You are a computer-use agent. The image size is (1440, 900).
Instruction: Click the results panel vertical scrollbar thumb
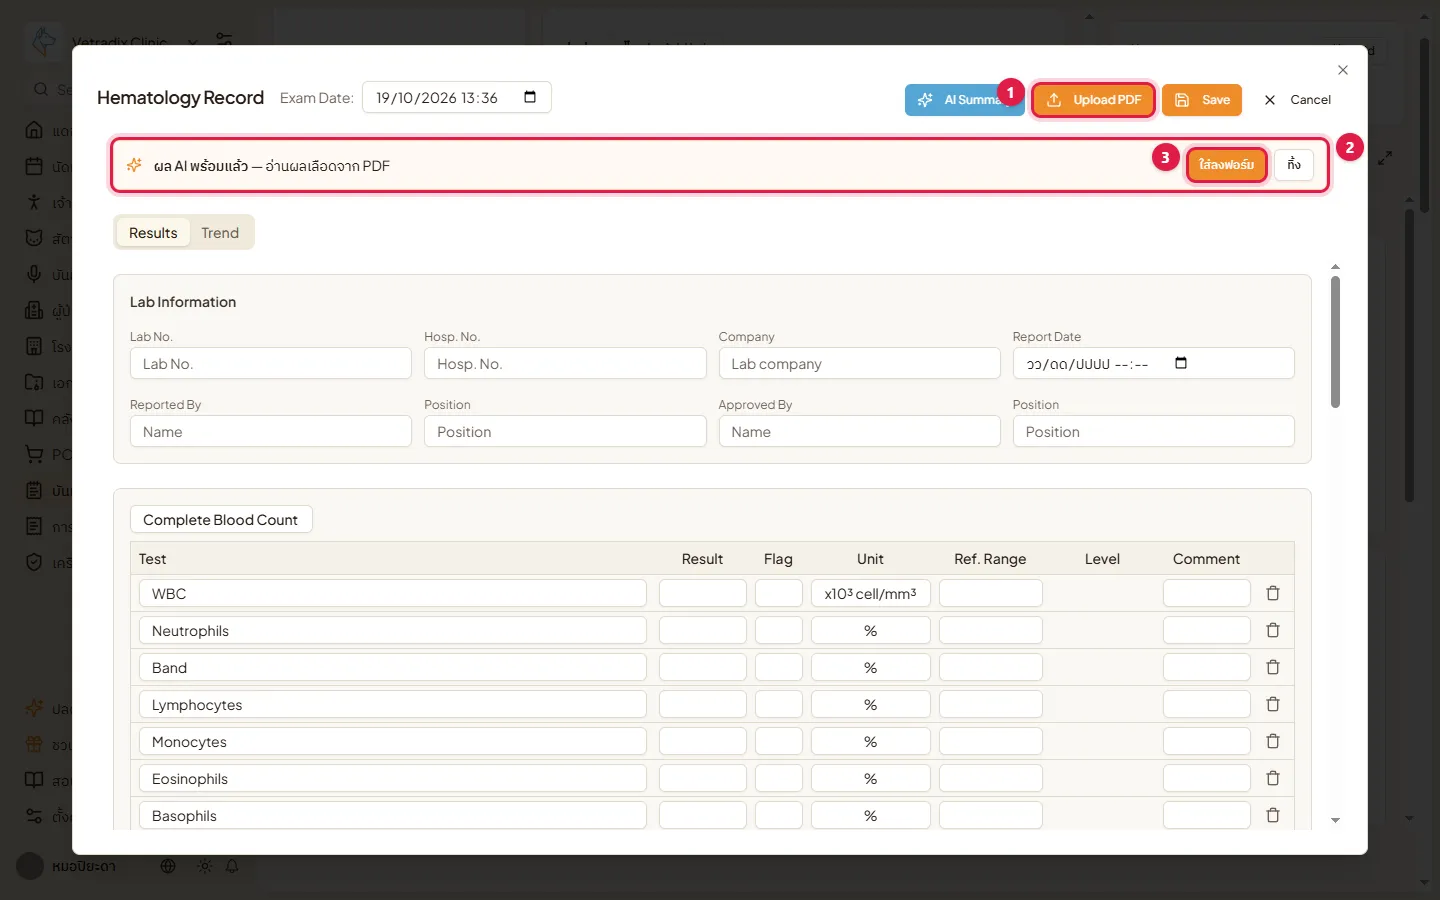[x=1335, y=342]
